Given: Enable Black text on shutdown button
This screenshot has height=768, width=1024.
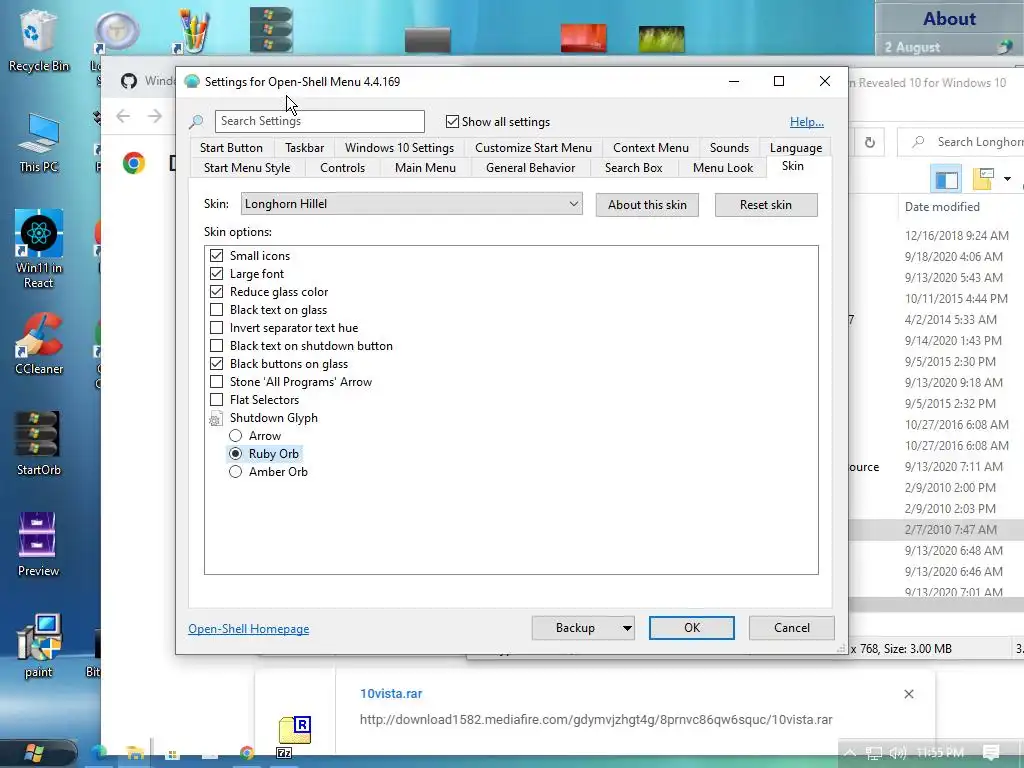Looking at the screenshot, I should [x=216, y=345].
